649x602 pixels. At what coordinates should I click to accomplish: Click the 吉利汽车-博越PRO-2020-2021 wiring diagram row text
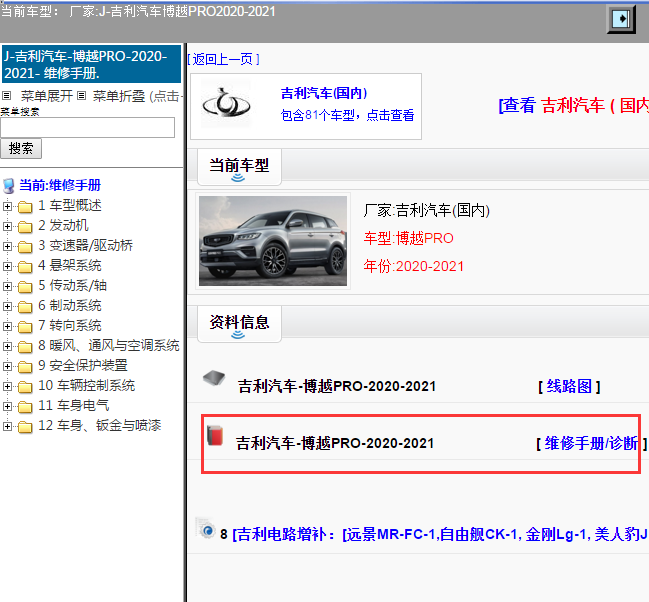click(x=337, y=387)
